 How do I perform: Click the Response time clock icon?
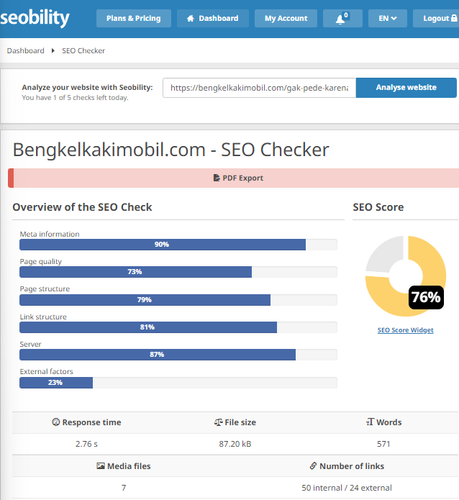coord(56,422)
